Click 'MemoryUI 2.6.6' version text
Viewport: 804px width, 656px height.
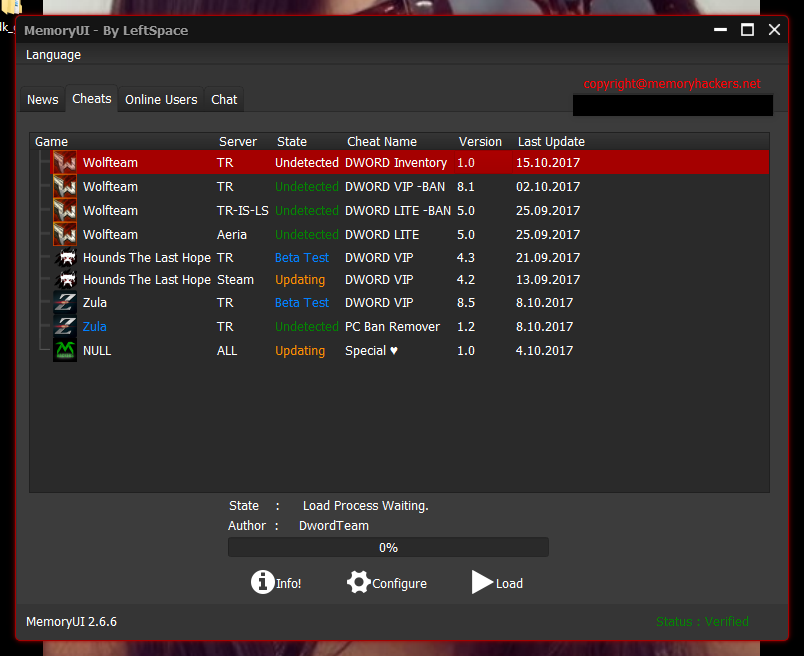[71, 622]
